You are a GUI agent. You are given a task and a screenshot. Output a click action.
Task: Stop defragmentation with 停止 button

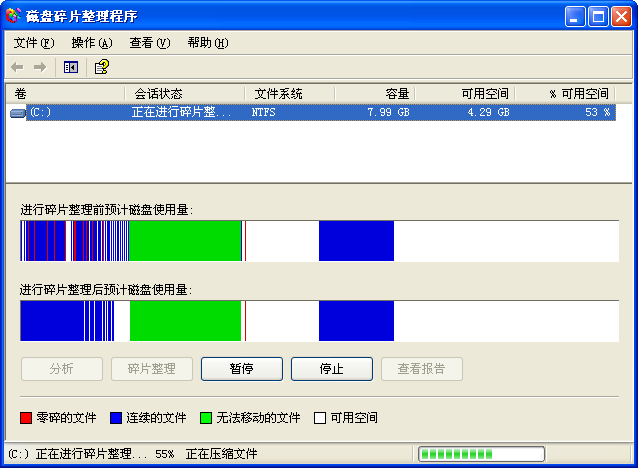tap(332, 369)
